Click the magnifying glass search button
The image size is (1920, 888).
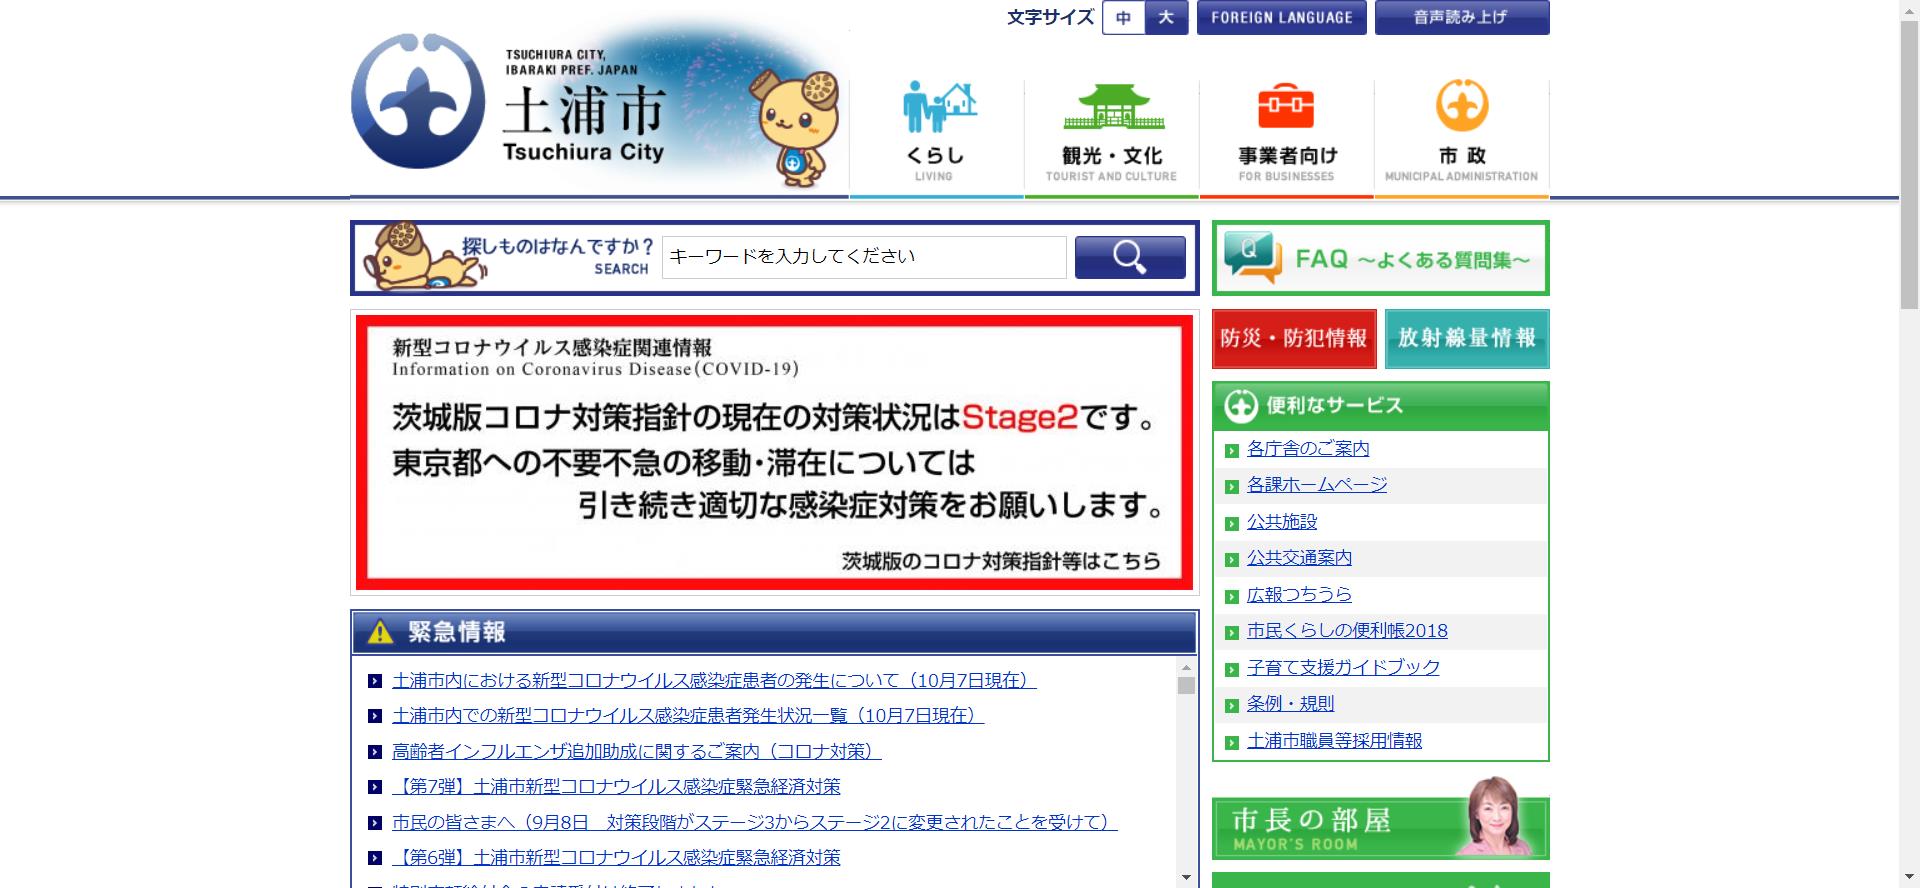point(1130,257)
